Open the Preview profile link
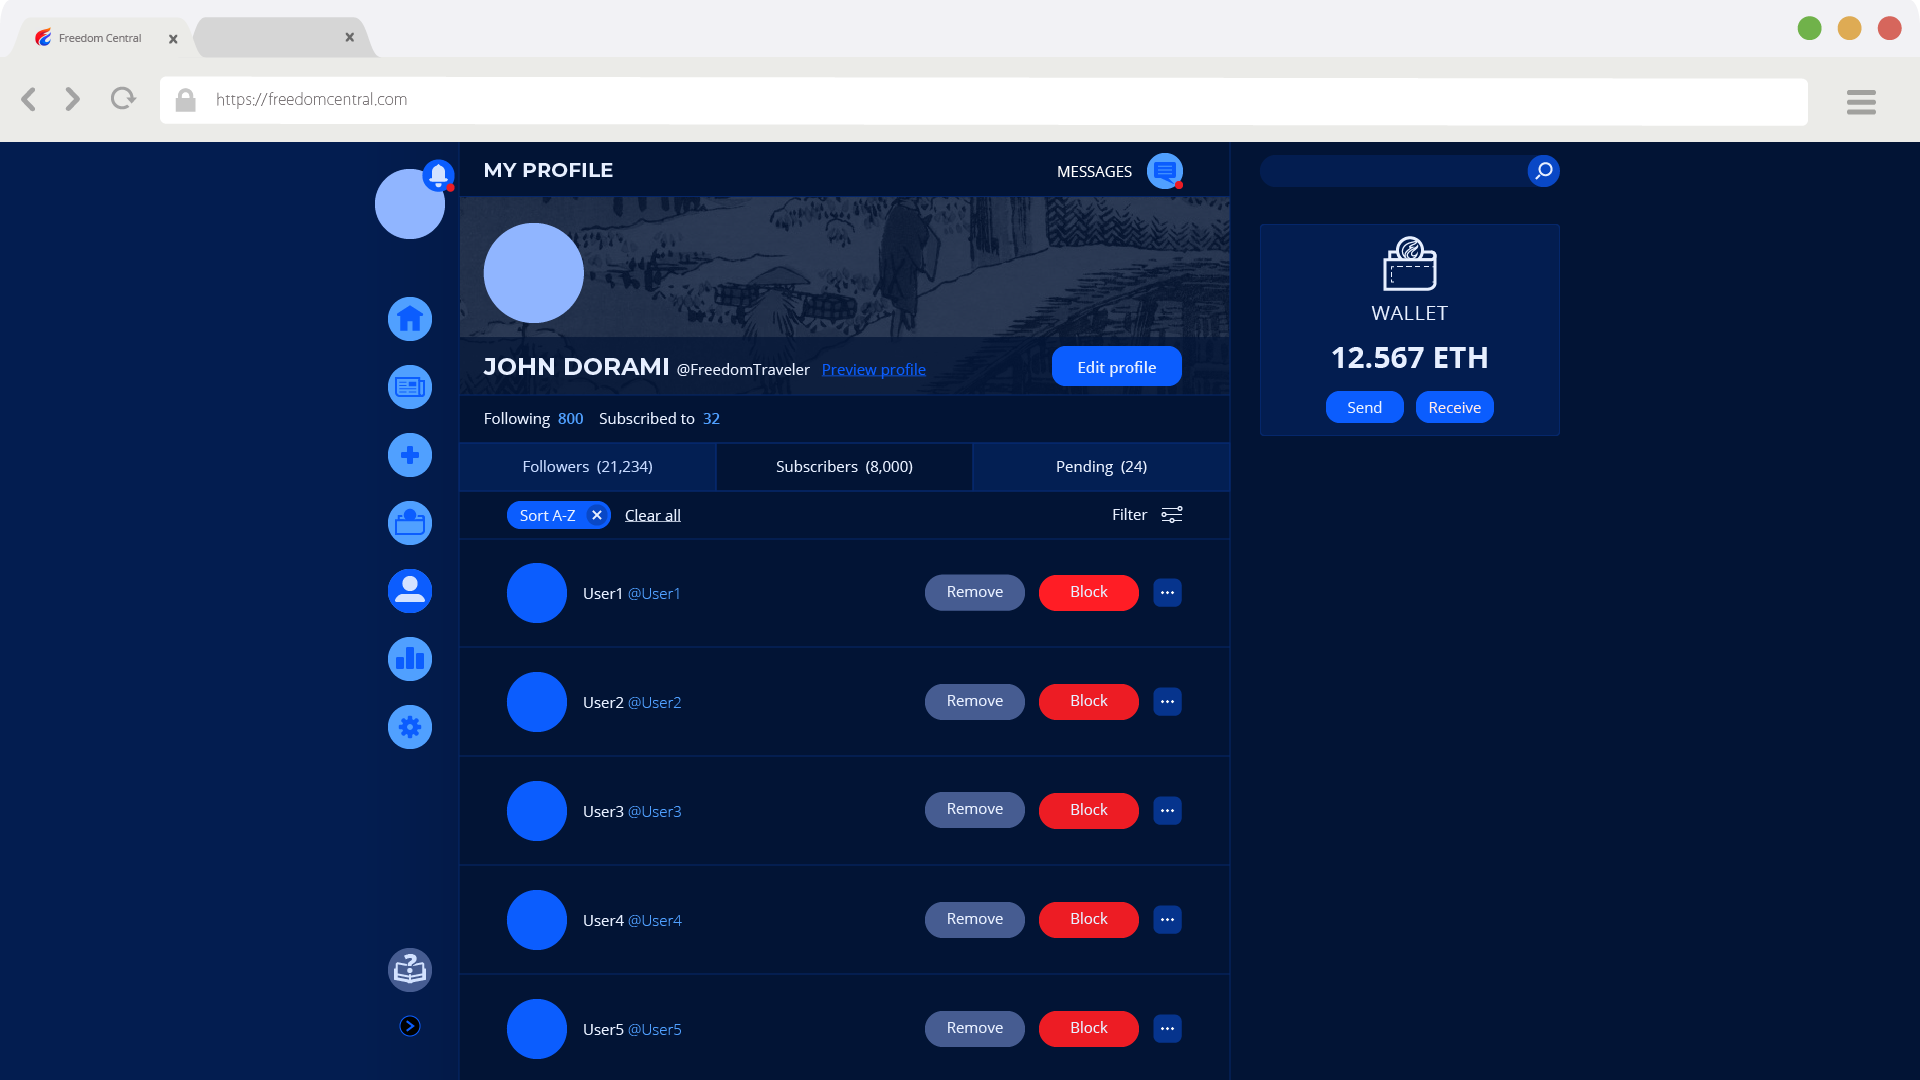1920x1080 pixels. [x=873, y=370]
